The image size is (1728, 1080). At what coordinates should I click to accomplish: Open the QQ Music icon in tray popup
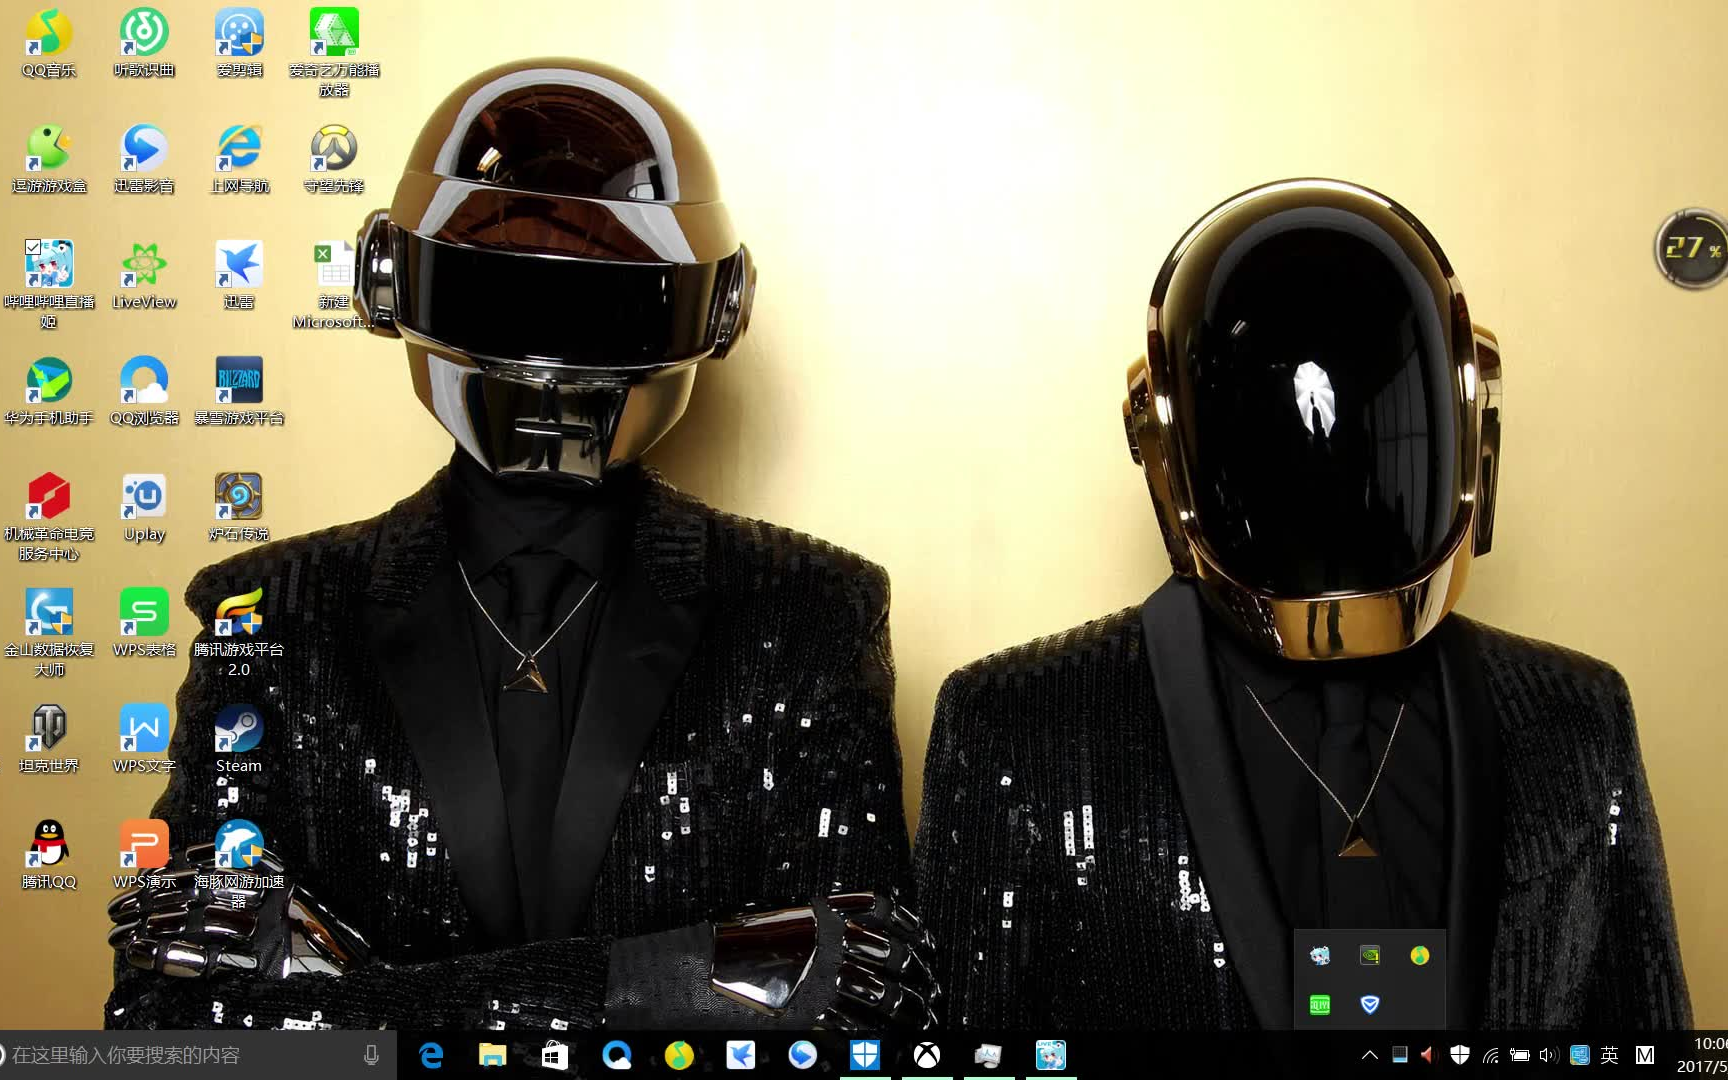tap(1420, 955)
